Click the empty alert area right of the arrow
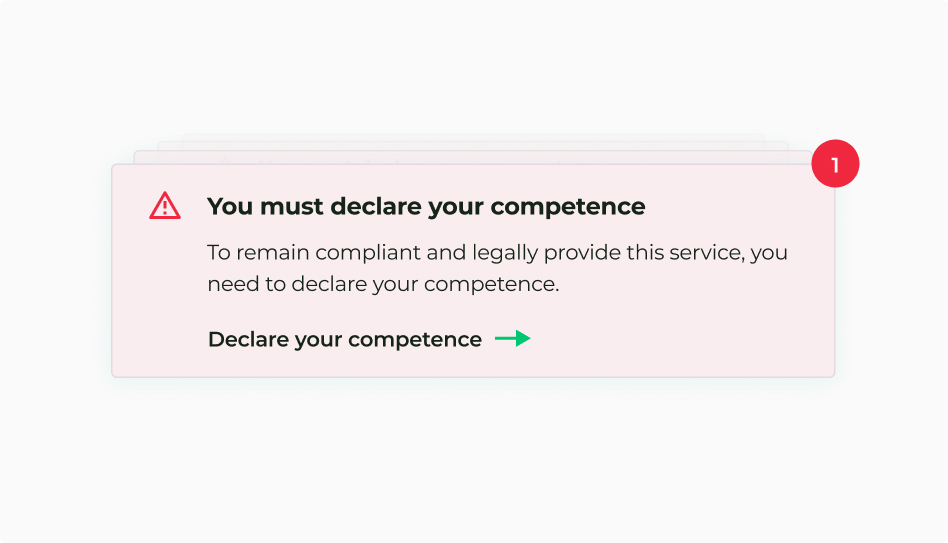Image resolution: width=948 pixels, height=543 pixels. click(x=680, y=339)
